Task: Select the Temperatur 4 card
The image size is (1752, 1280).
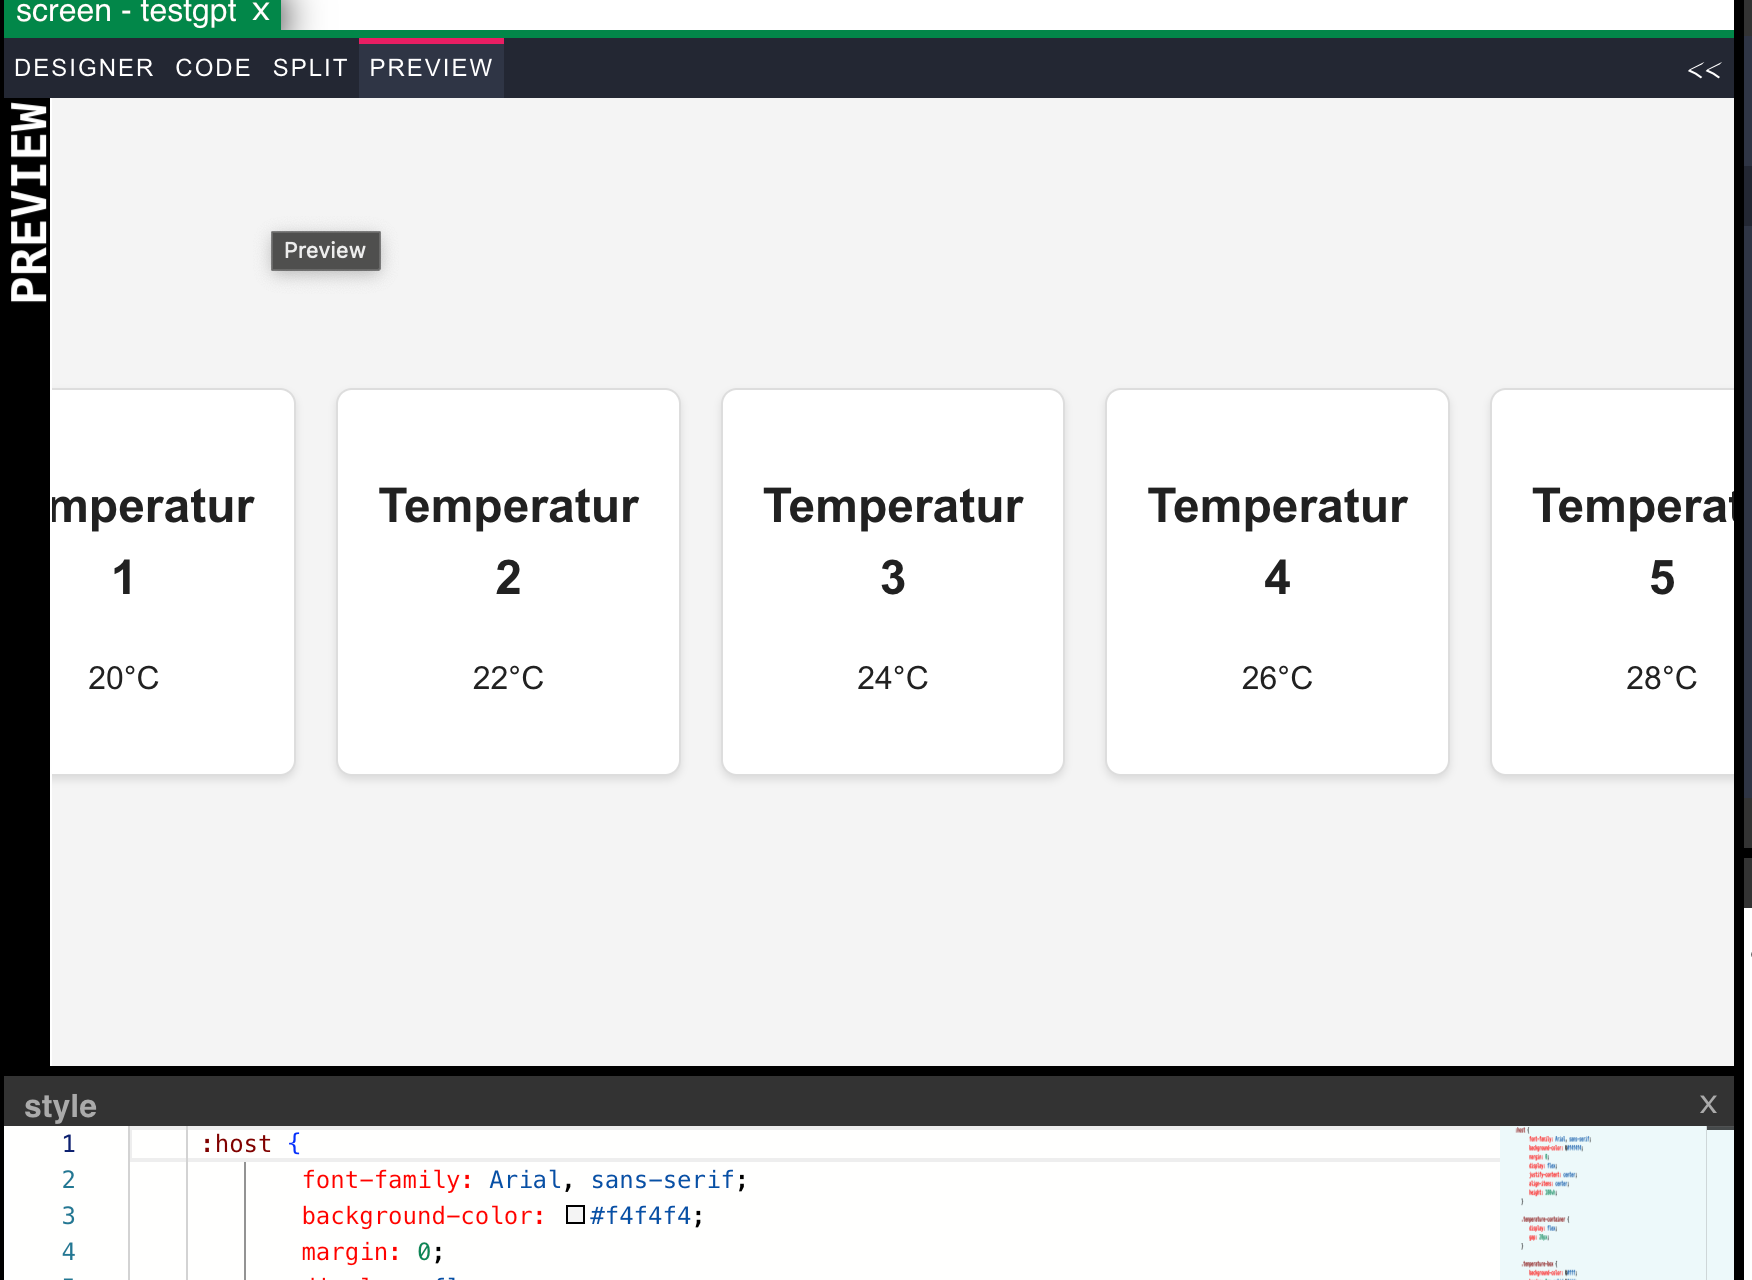Action: coord(1276,581)
